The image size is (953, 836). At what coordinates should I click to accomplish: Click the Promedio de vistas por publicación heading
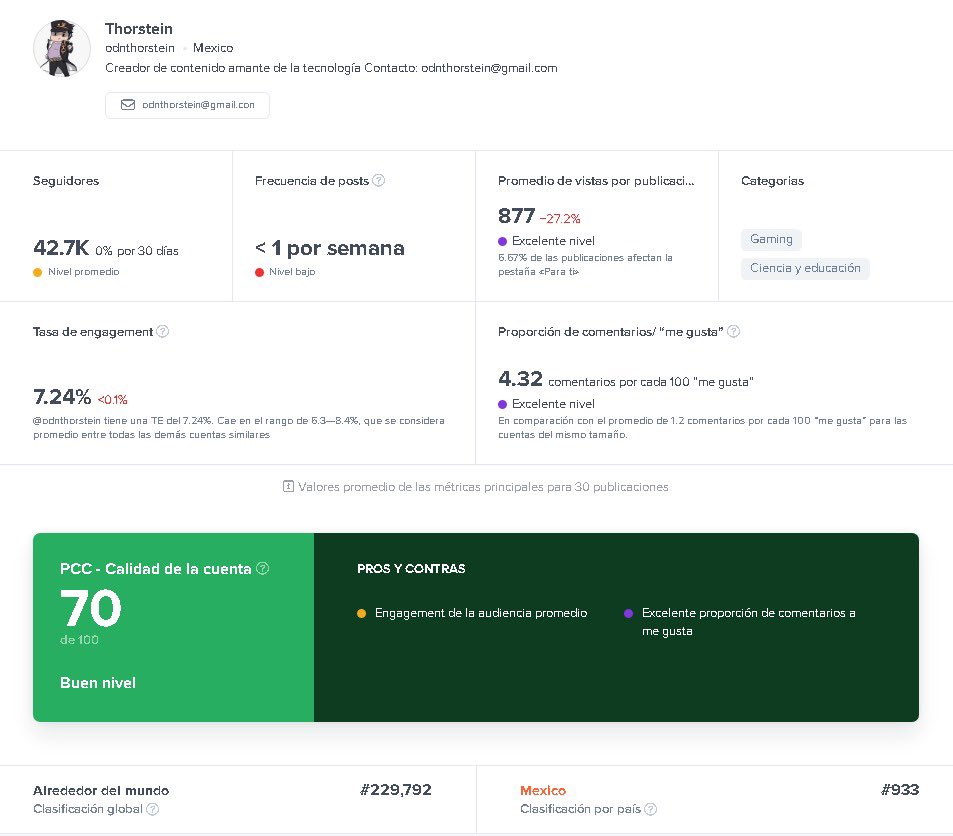click(596, 181)
